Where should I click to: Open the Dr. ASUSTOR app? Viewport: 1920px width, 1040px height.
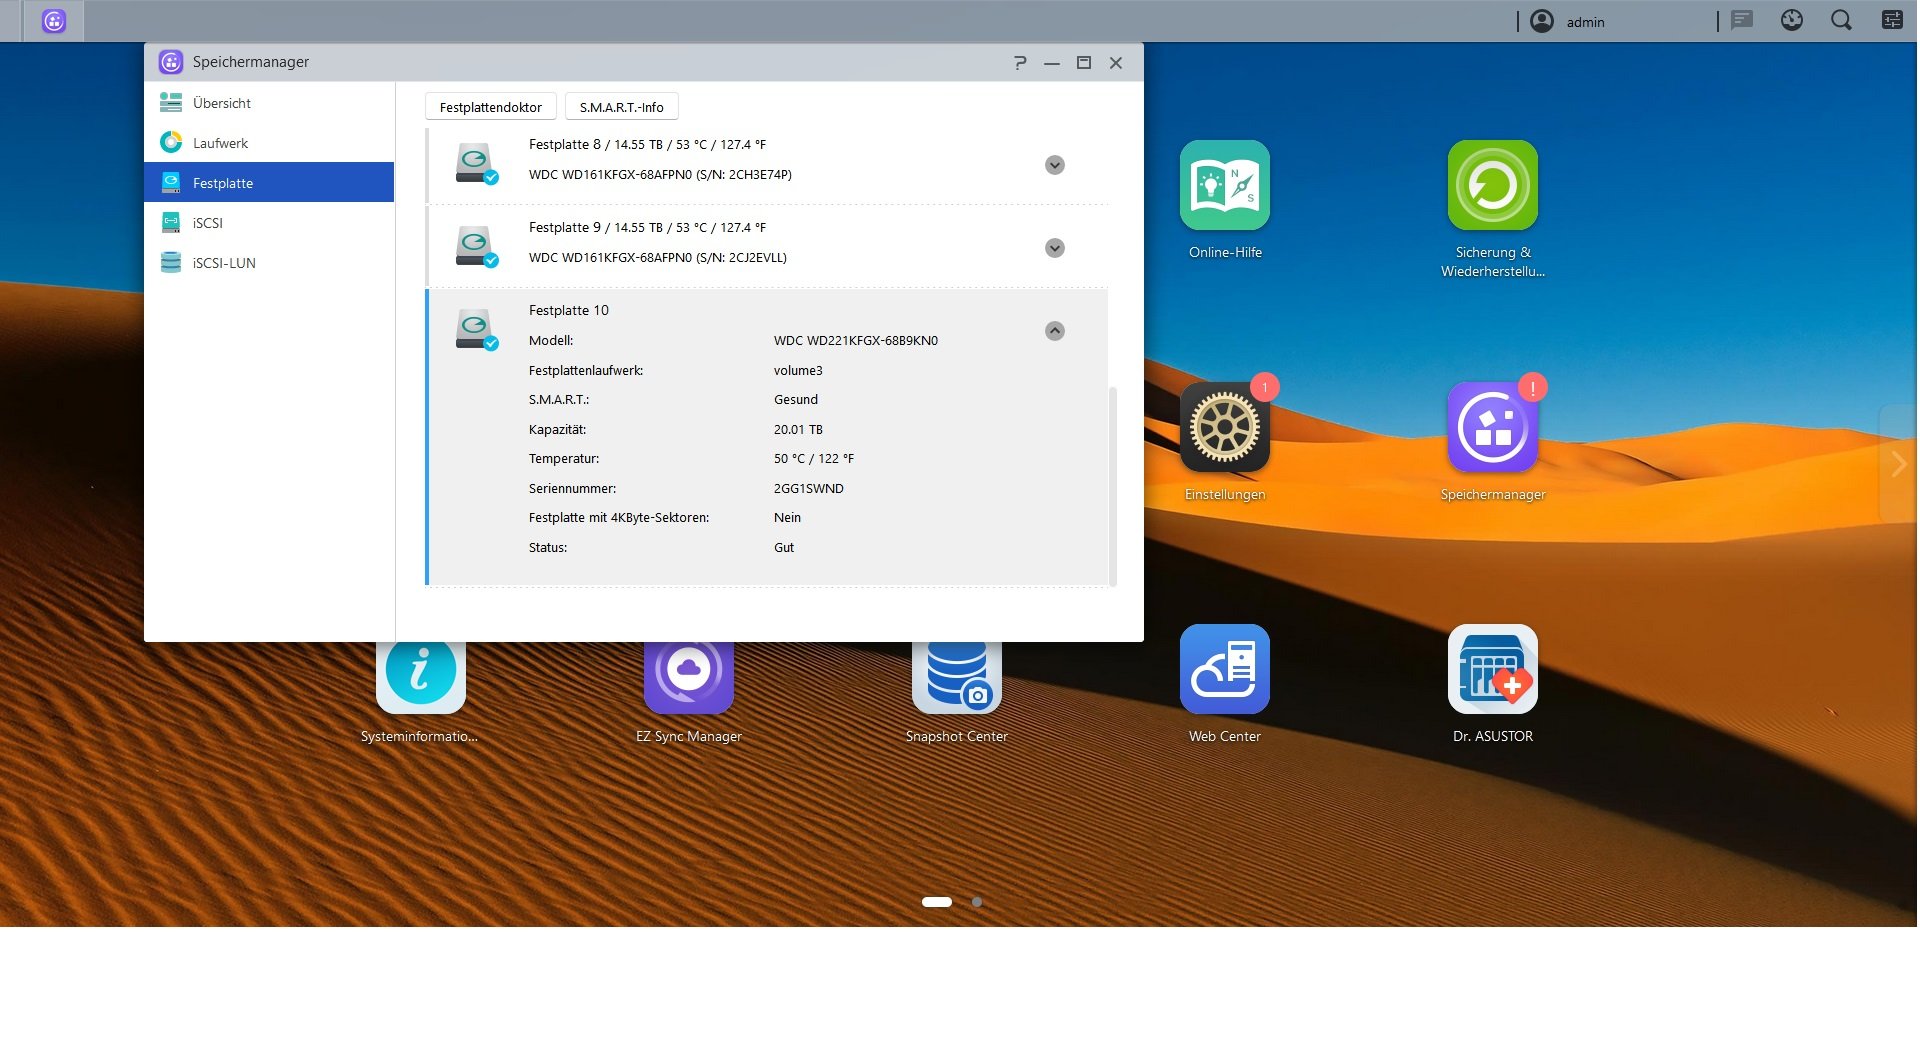[x=1493, y=669]
